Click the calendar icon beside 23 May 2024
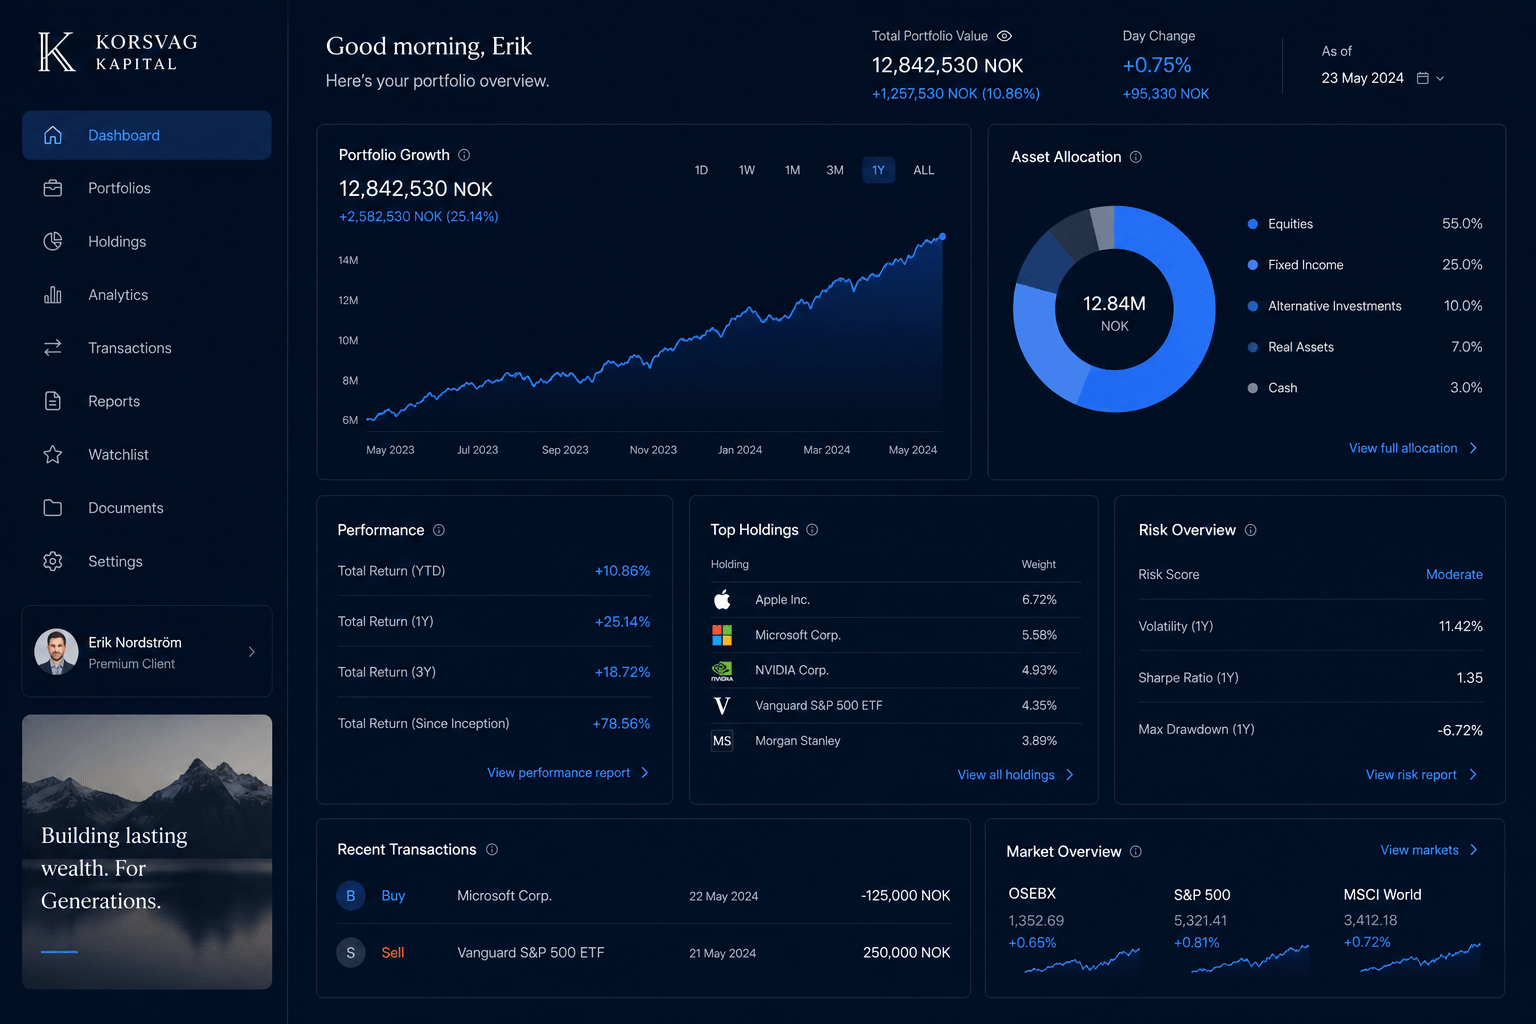The height and width of the screenshot is (1024, 1536). tap(1422, 78)
